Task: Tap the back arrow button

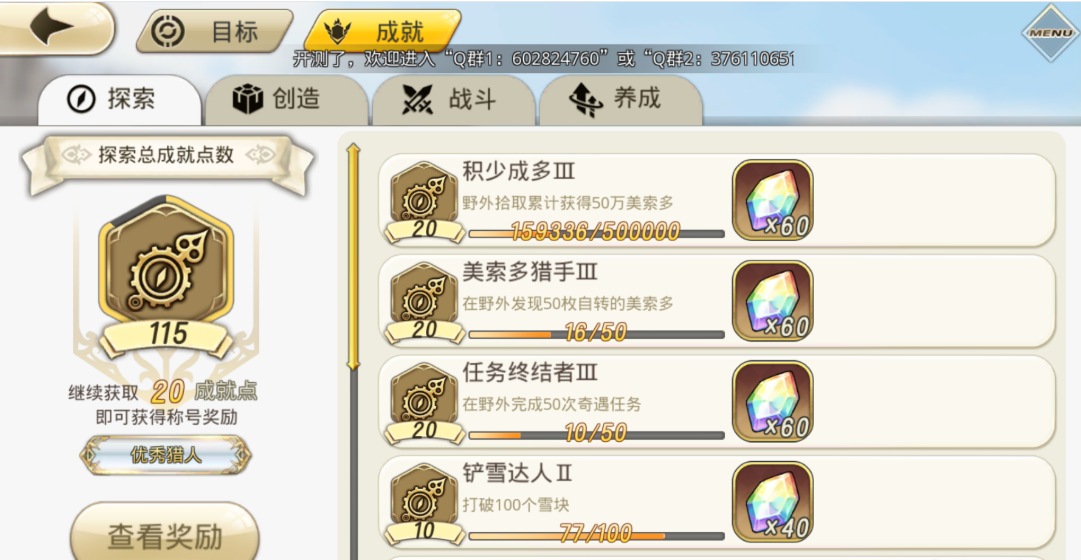Action: [x=55, y=29]
